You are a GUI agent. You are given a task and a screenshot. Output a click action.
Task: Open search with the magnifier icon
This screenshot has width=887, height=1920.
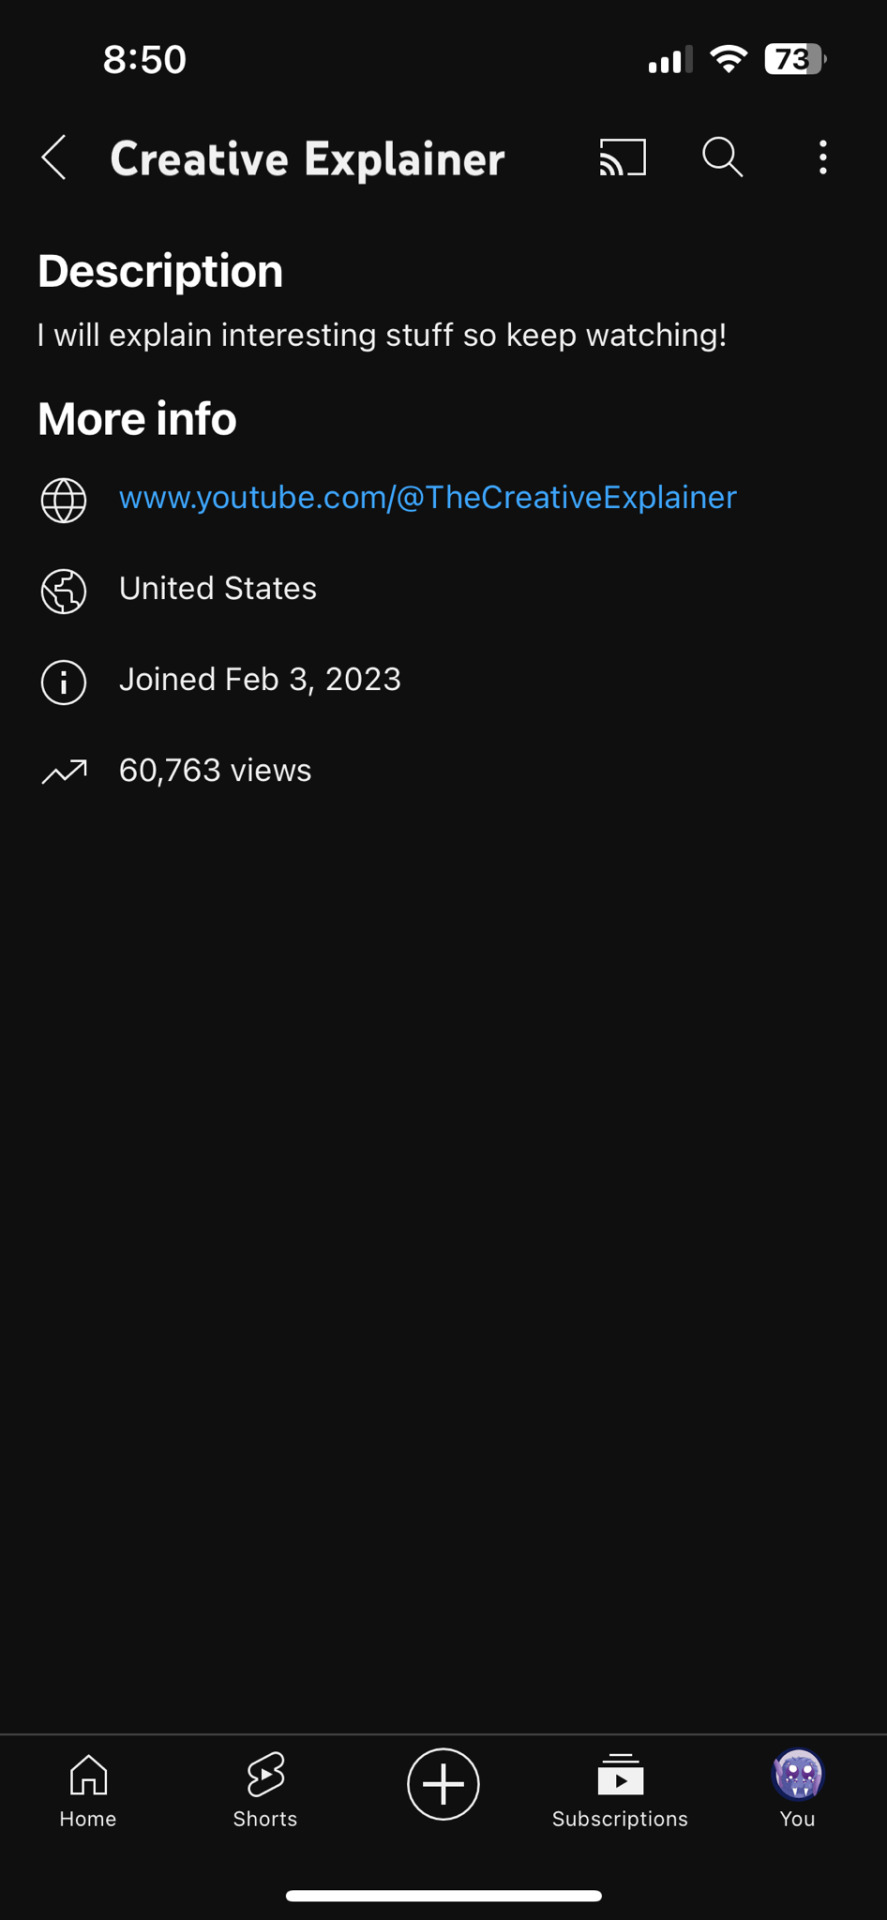pos(722,158)
